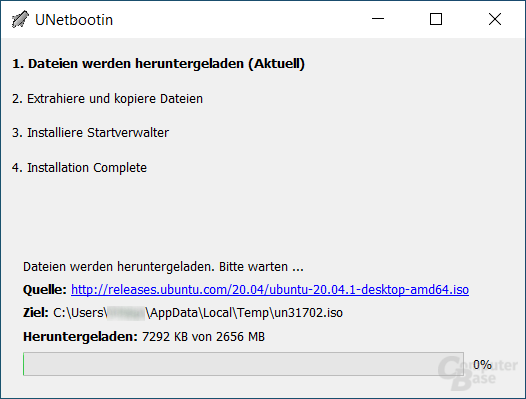
Task: Click the 'UNetbootin' window title text
Action: tap(74, 20)
